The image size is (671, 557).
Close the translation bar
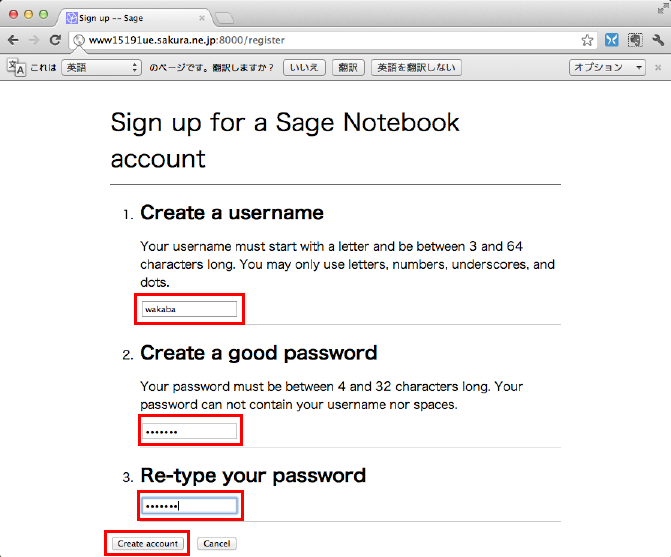658,67
